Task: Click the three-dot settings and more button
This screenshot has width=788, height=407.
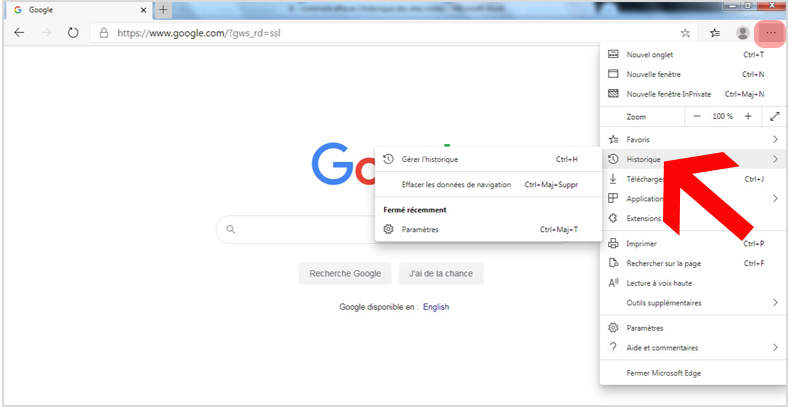Action: pos(770,33)
